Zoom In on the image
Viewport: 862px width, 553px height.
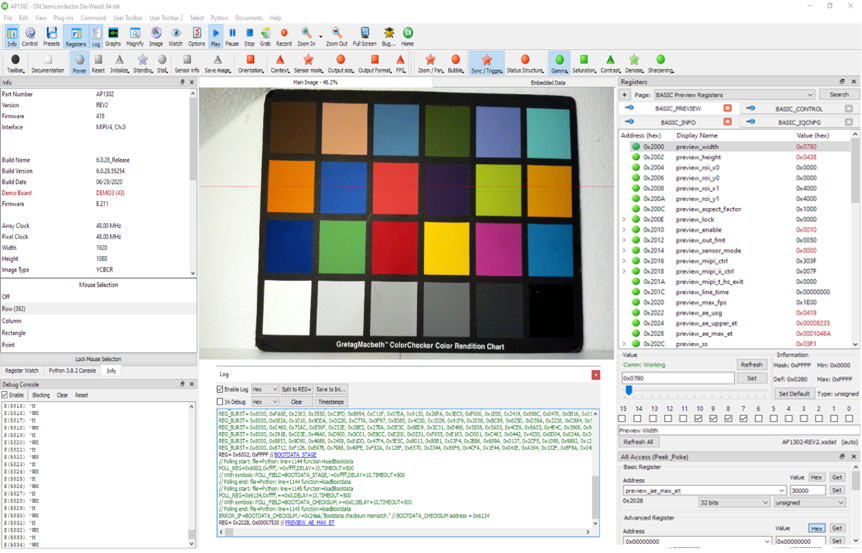(306, 36)
